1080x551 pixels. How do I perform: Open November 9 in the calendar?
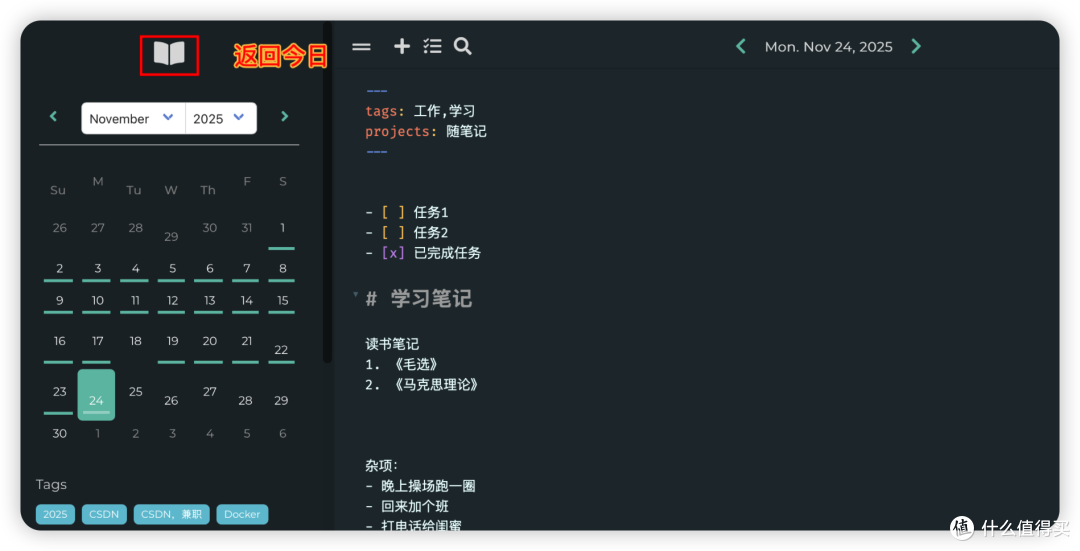click(x=59, y=301)
